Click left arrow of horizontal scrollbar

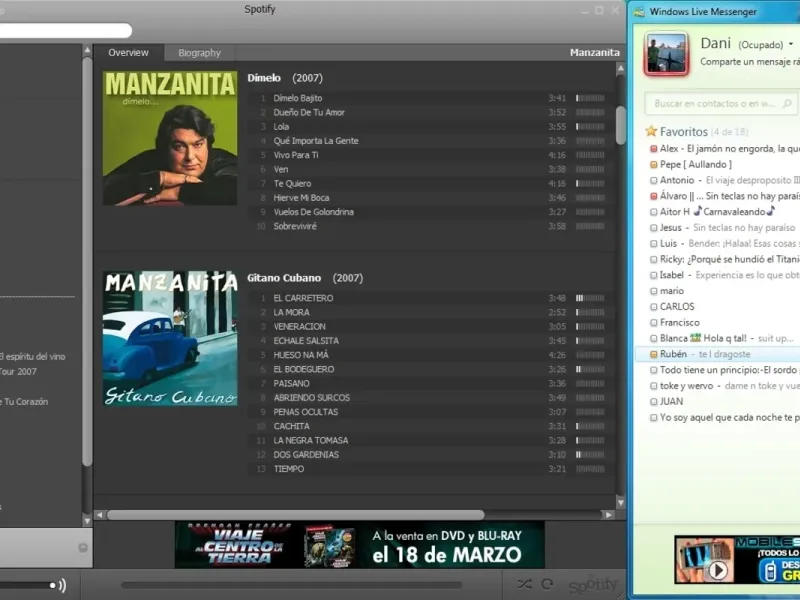(99, 515)
